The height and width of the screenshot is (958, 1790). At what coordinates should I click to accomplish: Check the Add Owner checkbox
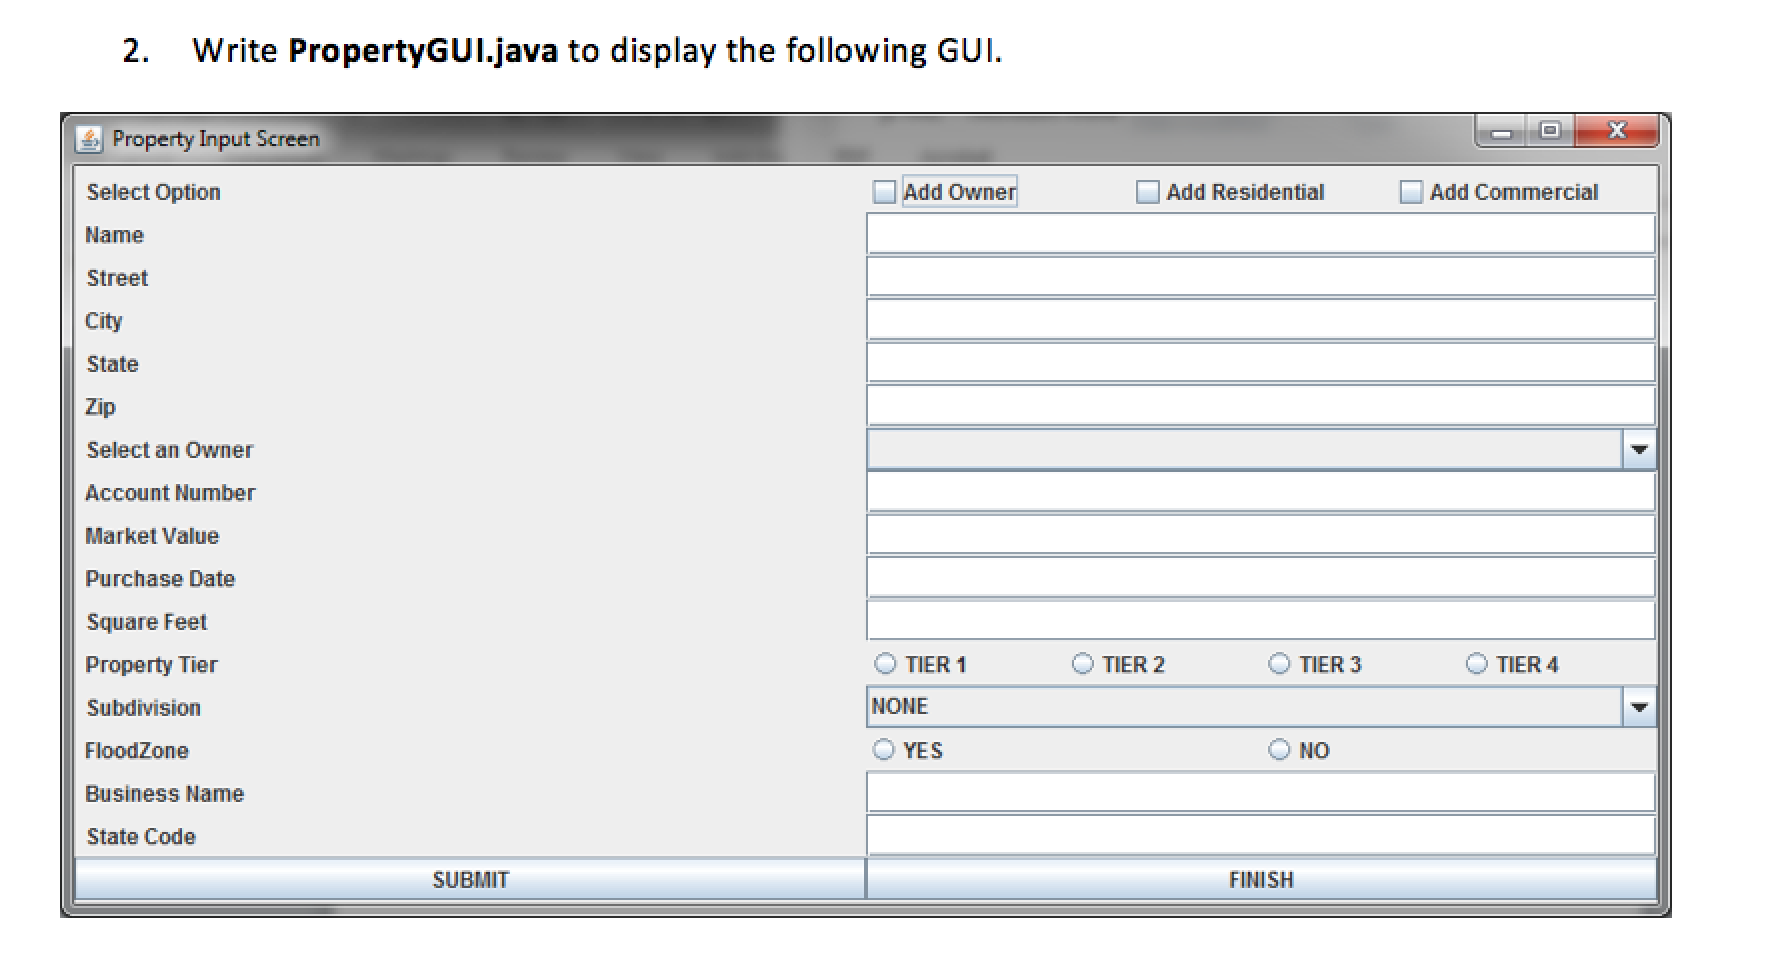(884, 192)
